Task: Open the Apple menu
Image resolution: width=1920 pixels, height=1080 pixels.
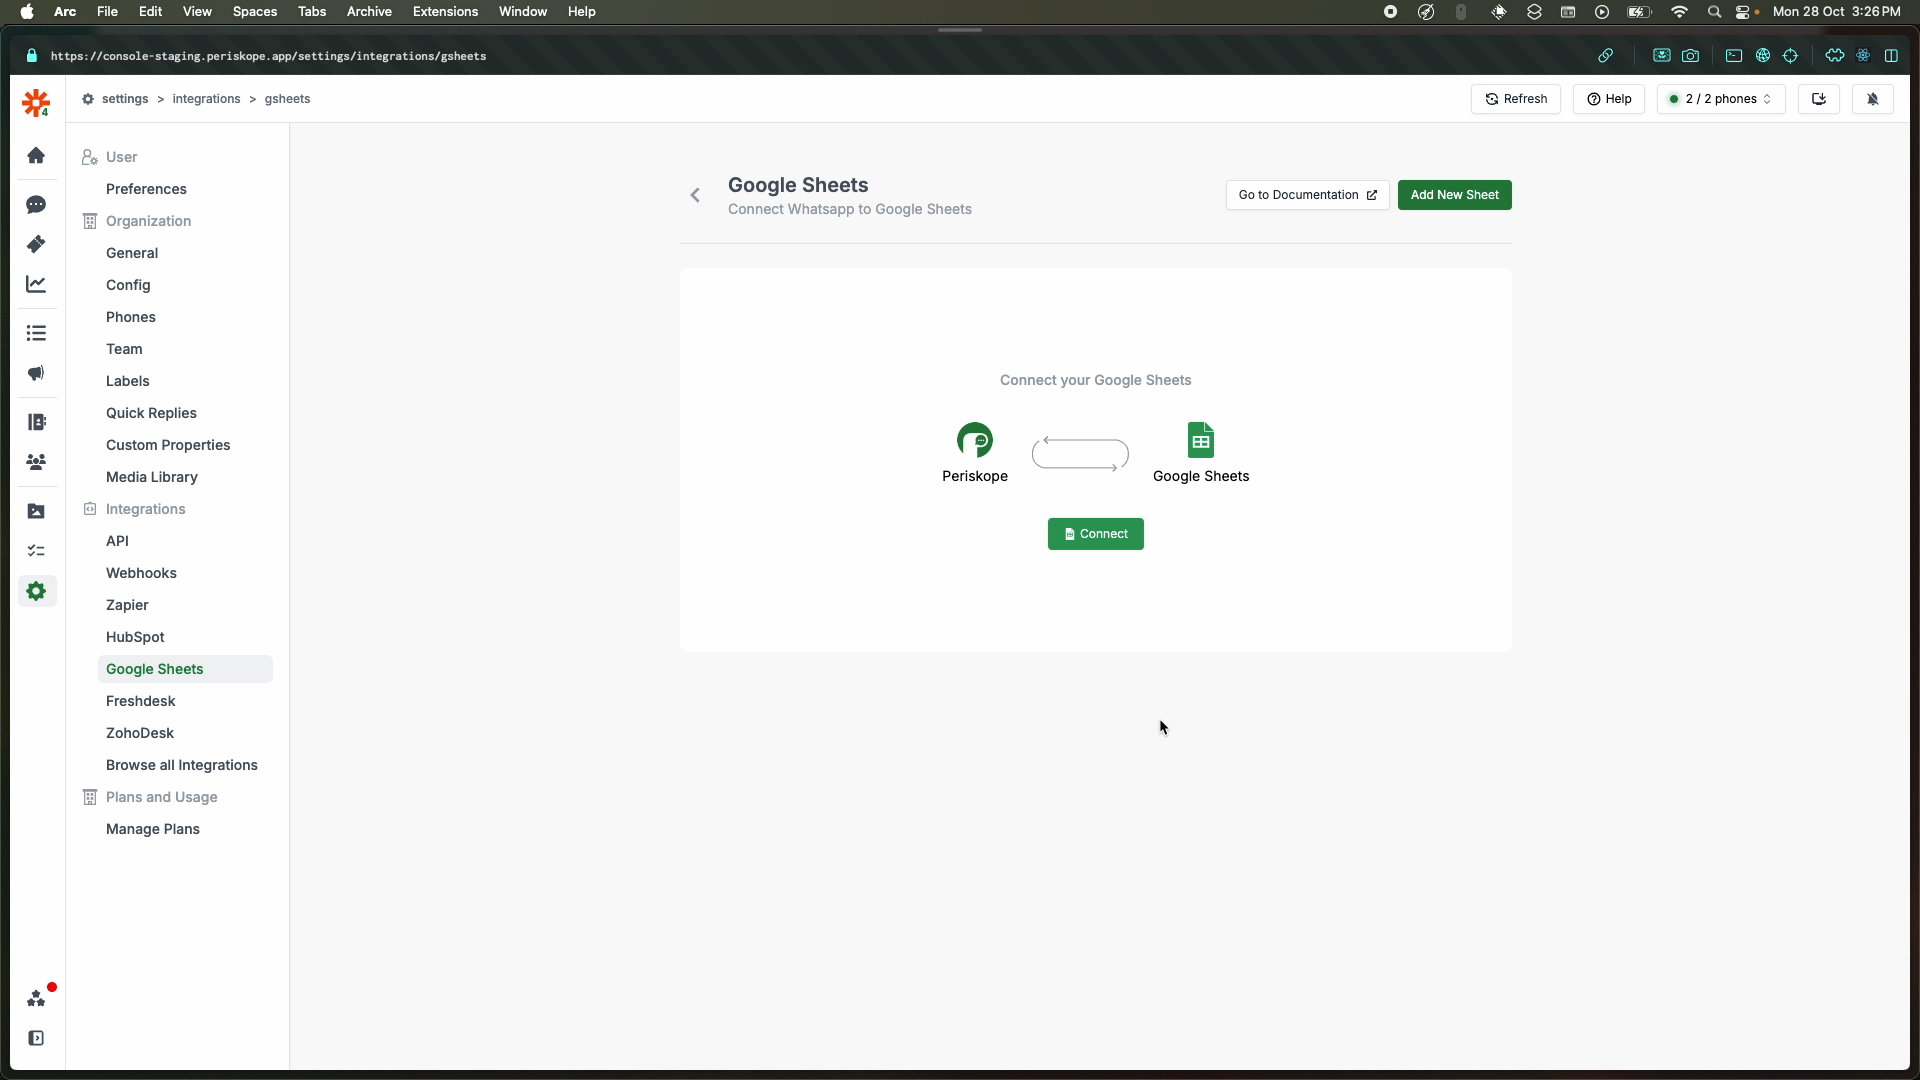Action: pyautogui.click(x=27, y=12)
